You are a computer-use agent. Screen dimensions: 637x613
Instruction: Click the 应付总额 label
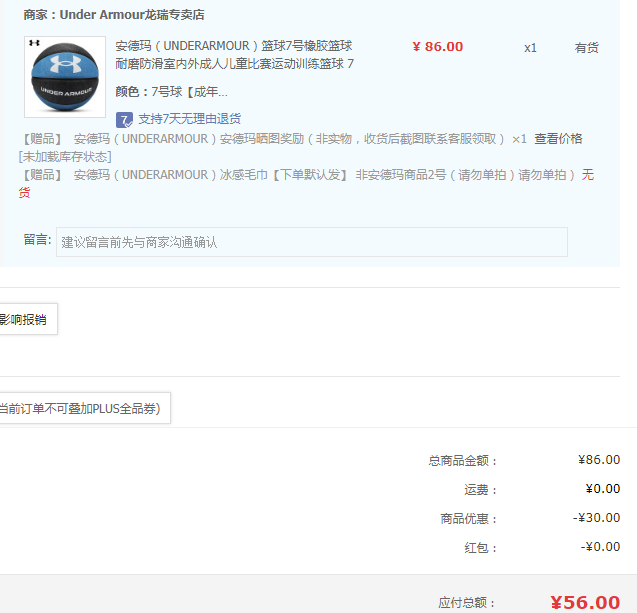pyautogui.click(x=467, y=603)
